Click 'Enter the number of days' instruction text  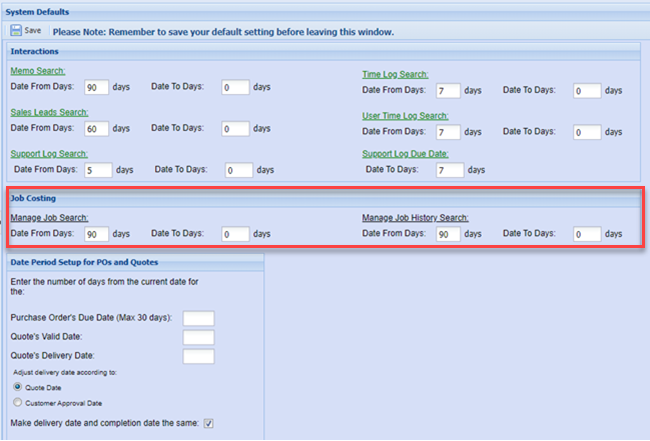coord(104,286)
